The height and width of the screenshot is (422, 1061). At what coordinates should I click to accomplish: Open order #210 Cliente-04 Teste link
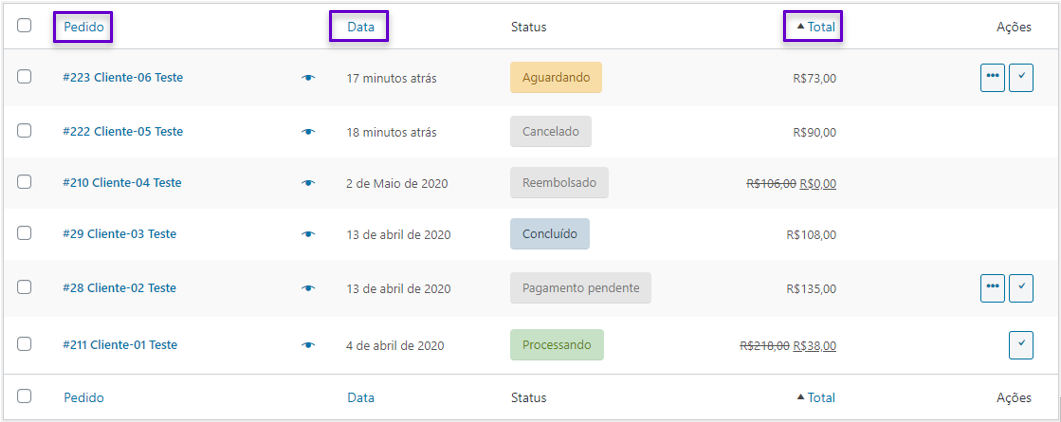point(122,183)
